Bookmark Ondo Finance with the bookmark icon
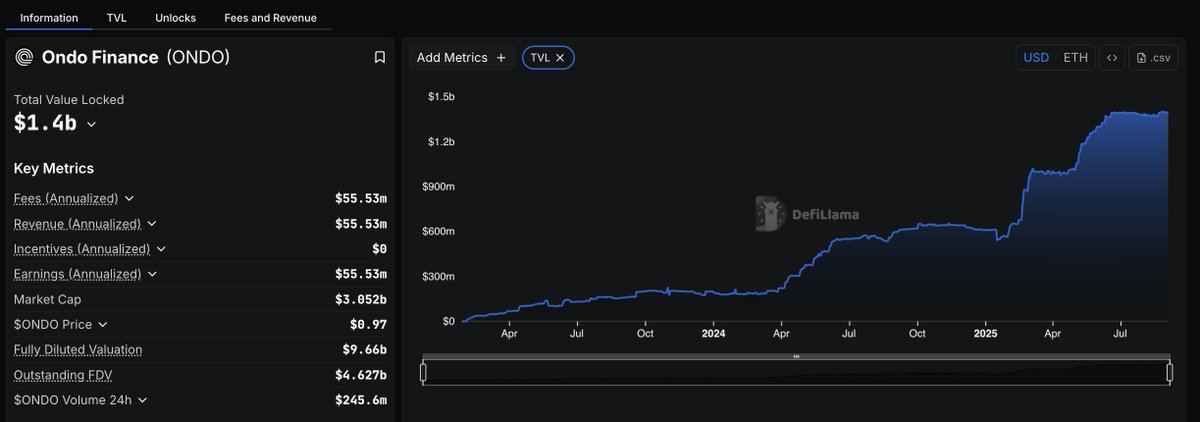Screen dimensions: 1200x422 pyautogui.click(x=380, y=58)
